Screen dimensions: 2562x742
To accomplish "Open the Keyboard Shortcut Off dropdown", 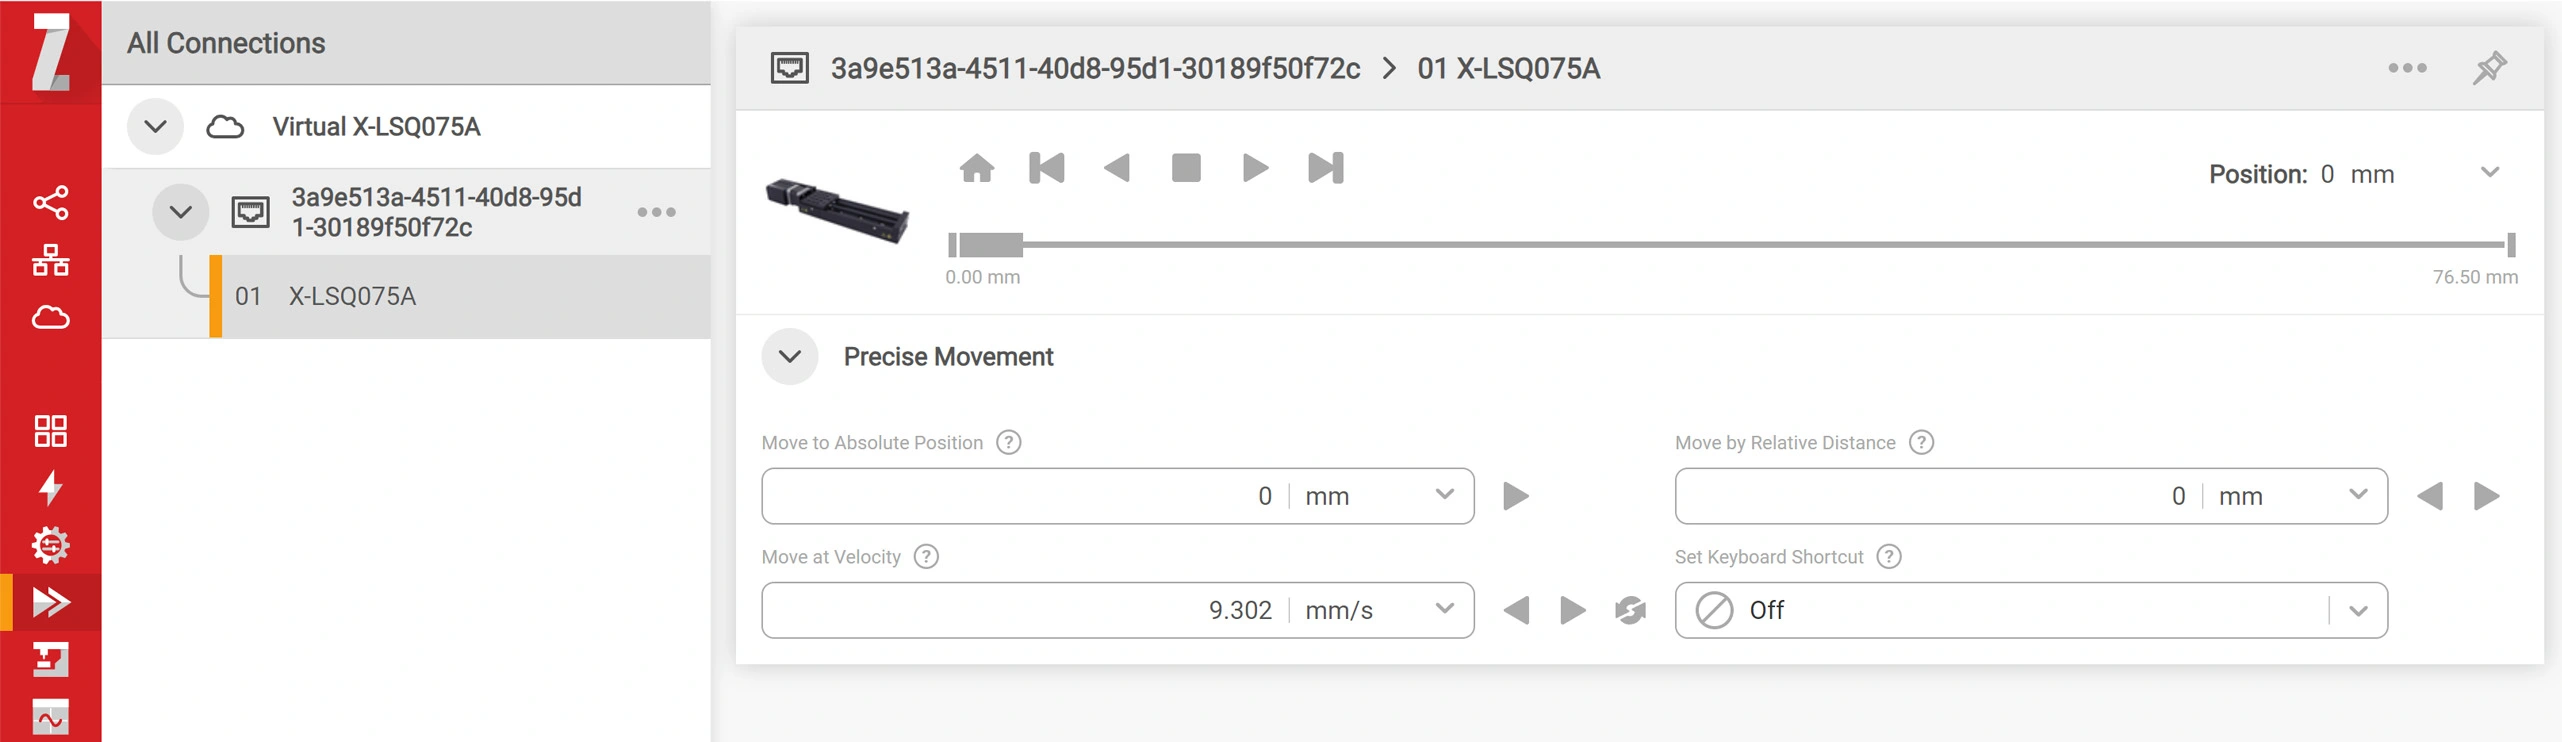I will click(2357, 611).
